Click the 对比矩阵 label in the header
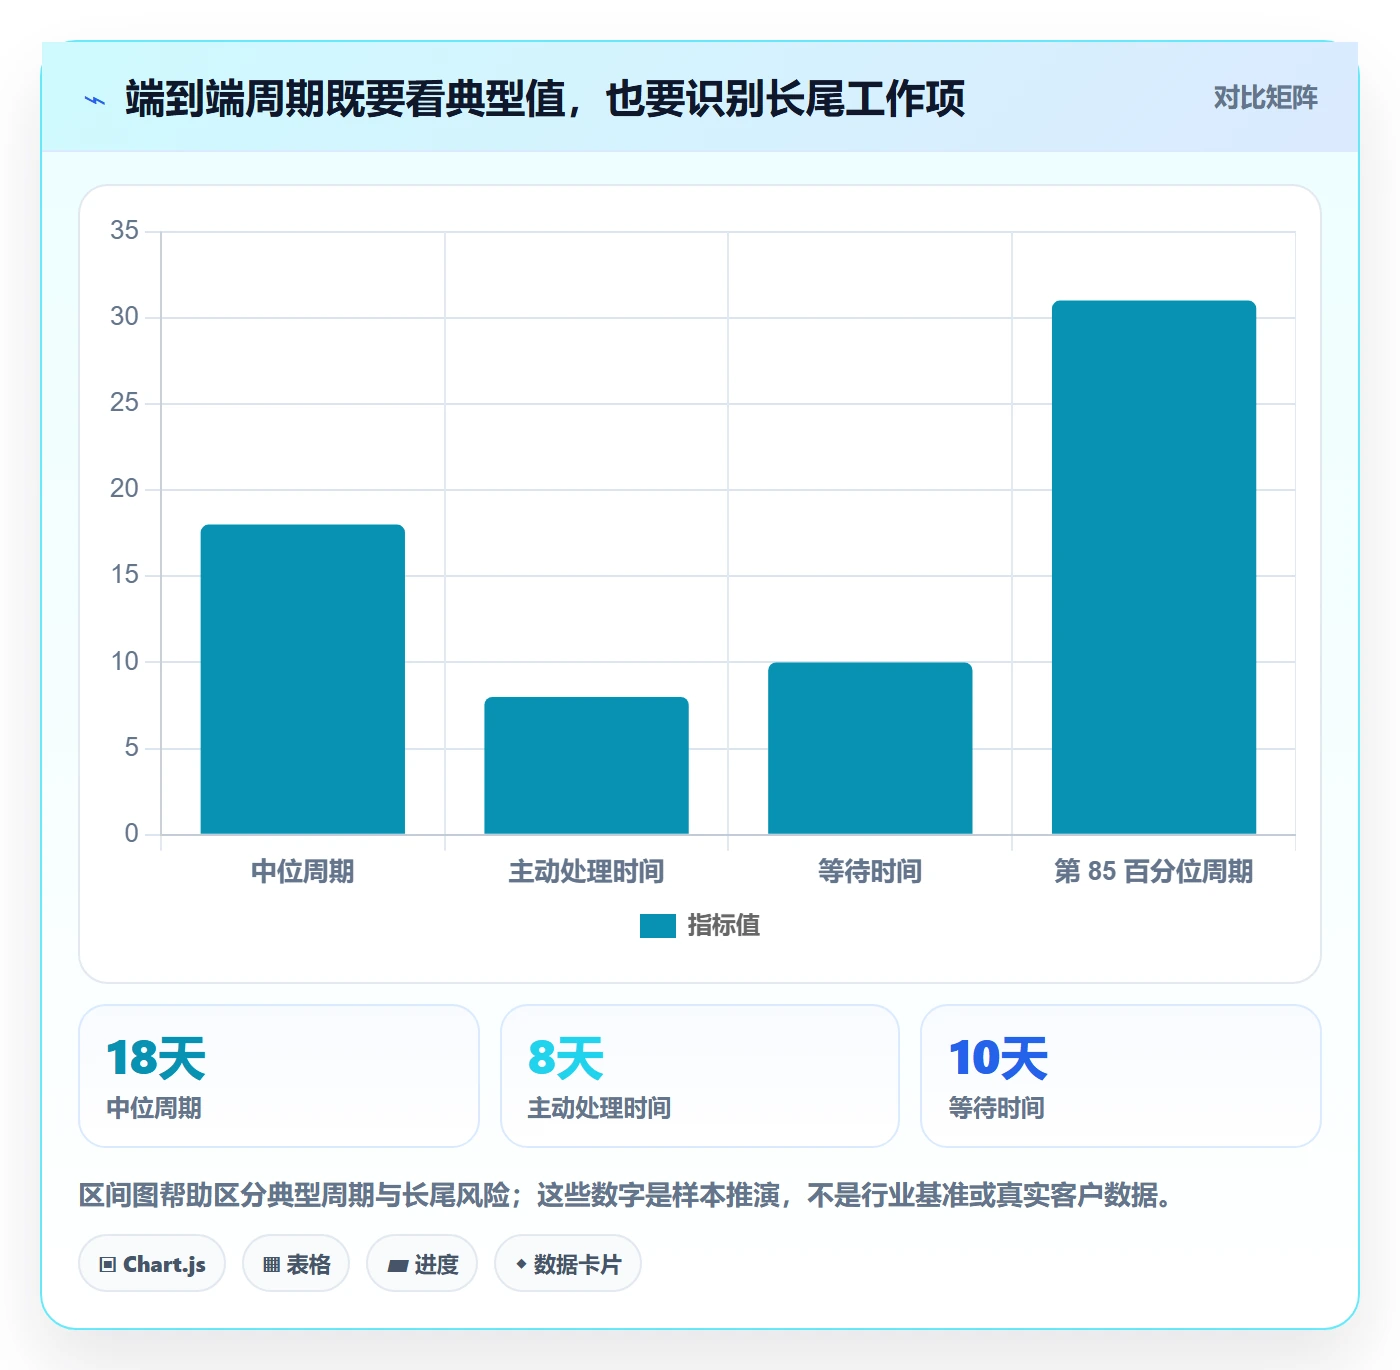The width and height of the screenshot is (1400, 1370). click(1266, 98)
